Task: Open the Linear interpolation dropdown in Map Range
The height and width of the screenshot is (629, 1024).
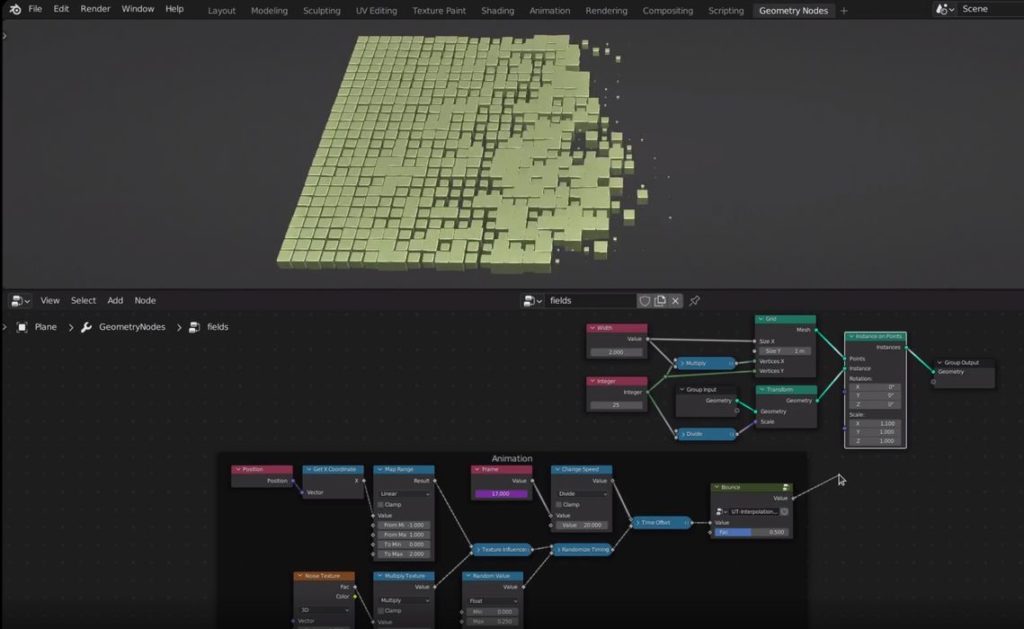Action: point(403,493)
